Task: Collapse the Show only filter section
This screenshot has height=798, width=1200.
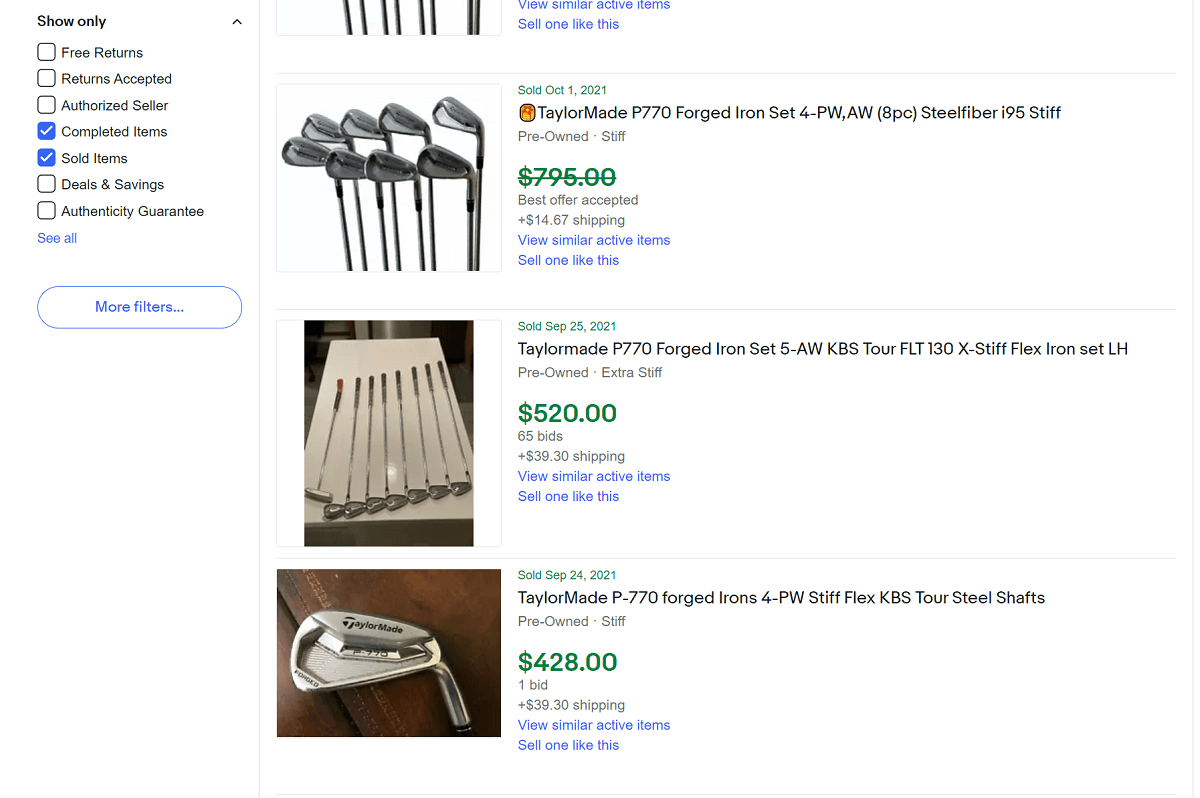Action: click(x=236, y=20)
